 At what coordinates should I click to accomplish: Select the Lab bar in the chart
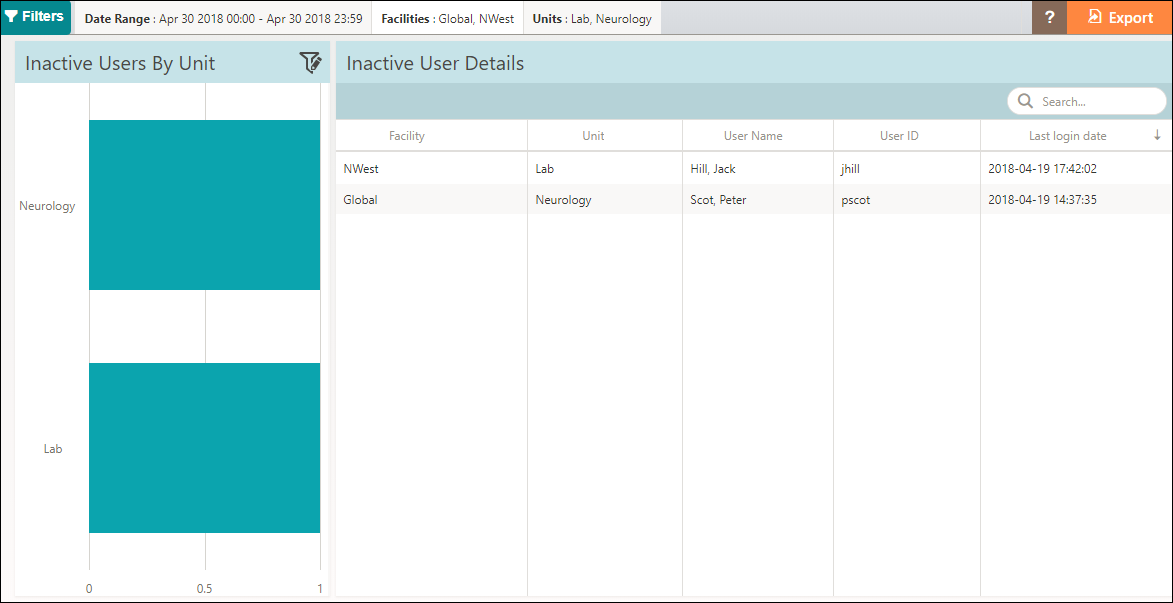204,448
